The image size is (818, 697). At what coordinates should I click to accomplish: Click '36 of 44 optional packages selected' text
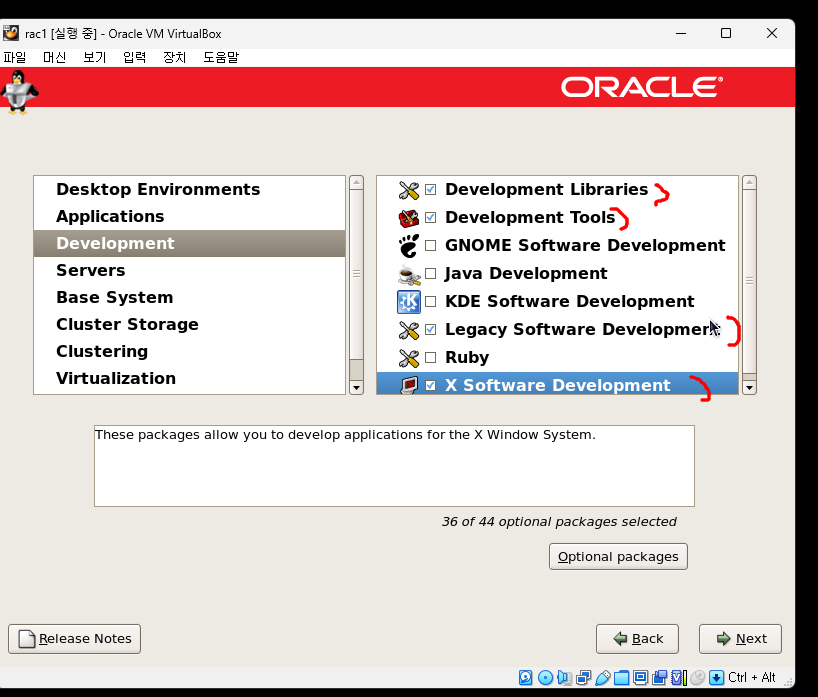click(559, 522)
